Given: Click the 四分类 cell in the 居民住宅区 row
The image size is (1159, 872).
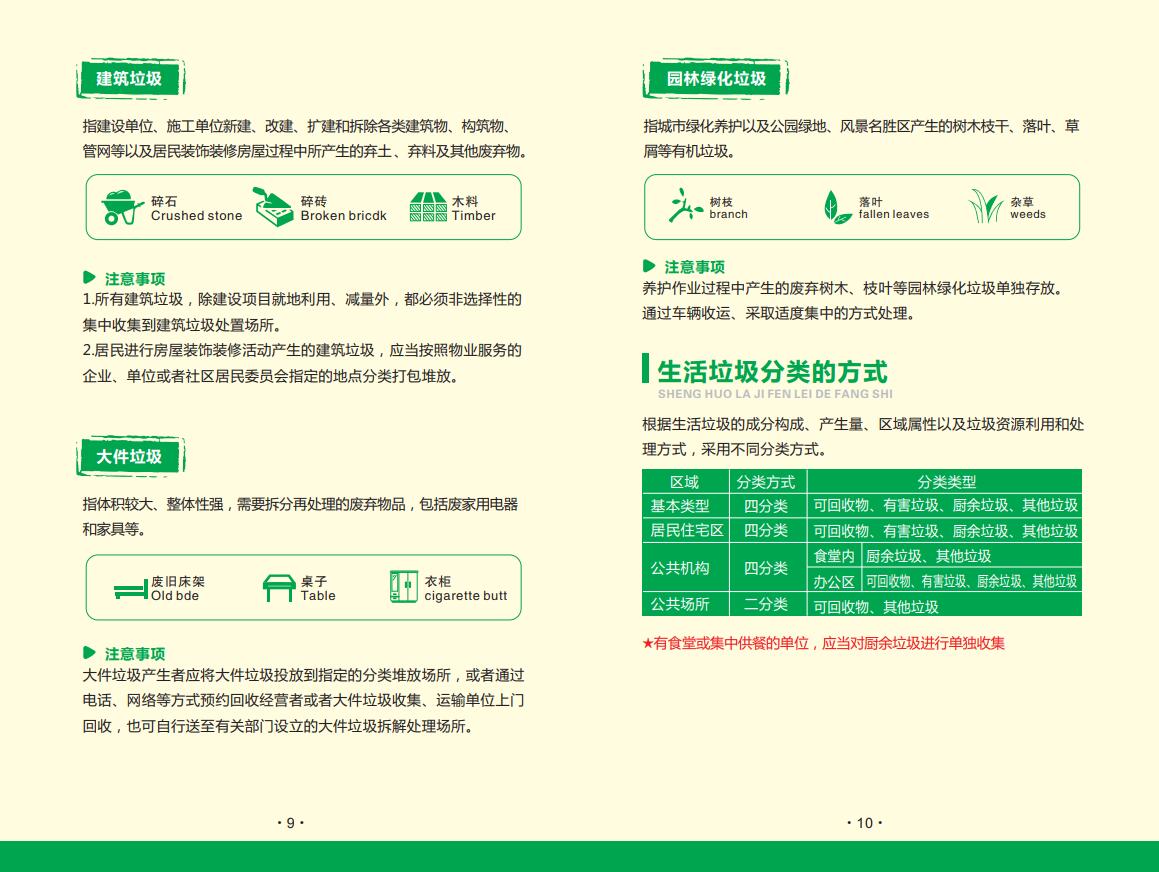Looking at the screenshot, I should pos(767,531).
